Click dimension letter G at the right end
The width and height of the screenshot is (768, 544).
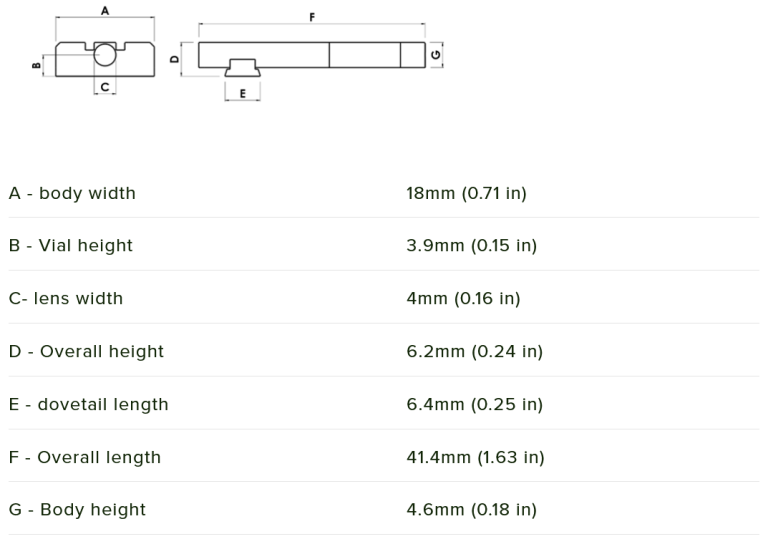click(x=437, y=54)
